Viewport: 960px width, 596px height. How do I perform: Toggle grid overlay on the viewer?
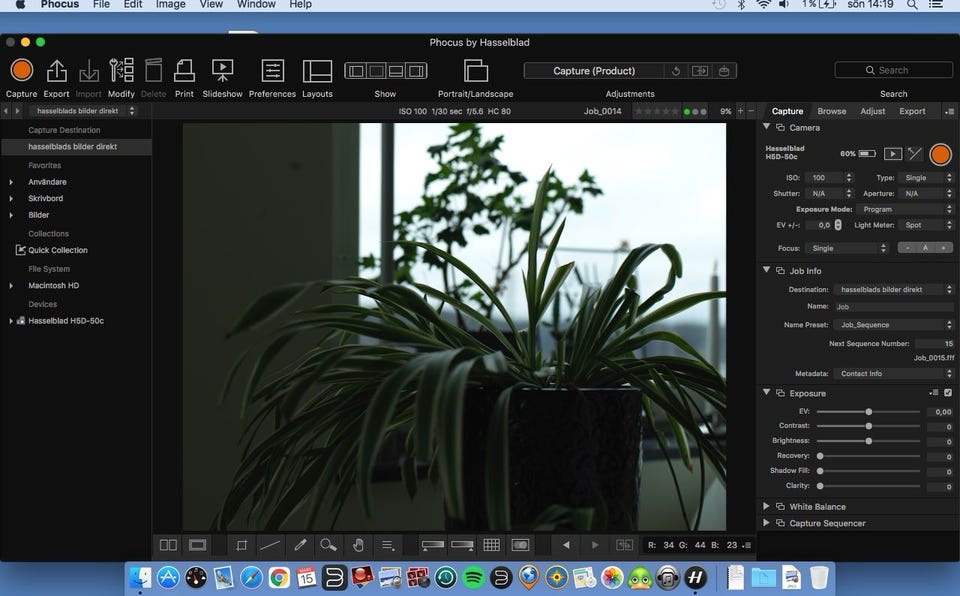(491, 545)
